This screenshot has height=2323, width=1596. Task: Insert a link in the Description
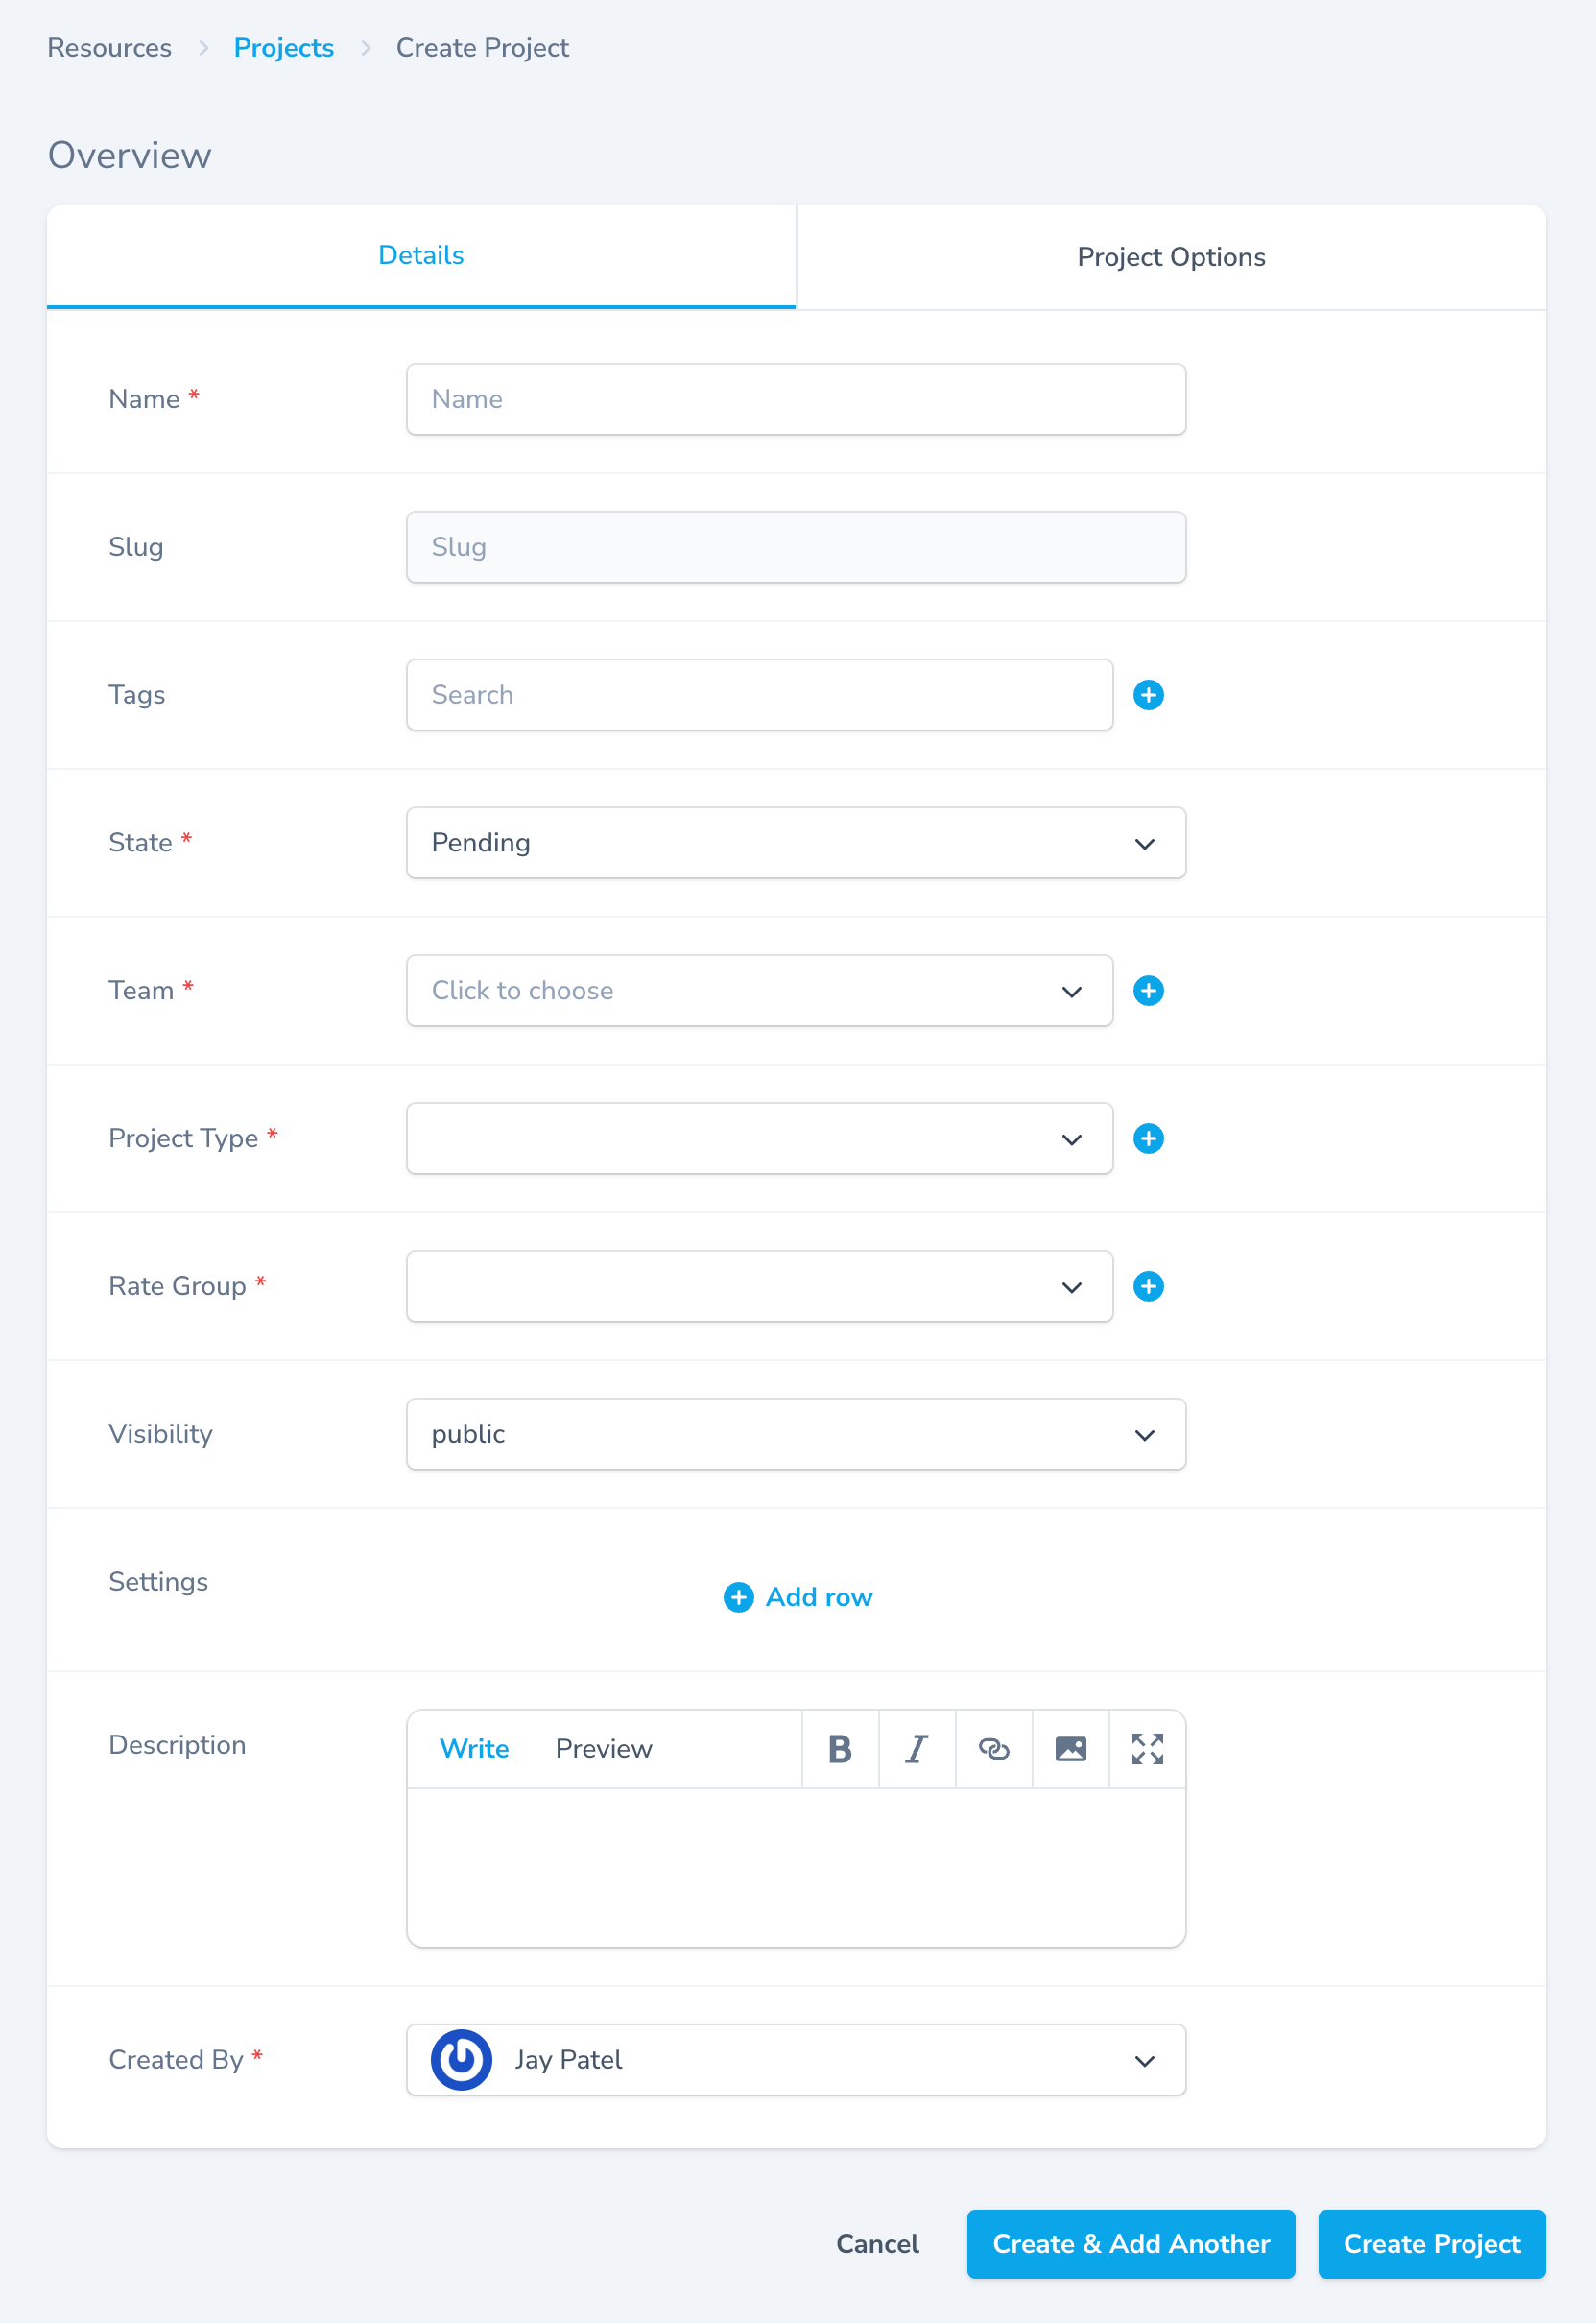(x=993, y=1748)
